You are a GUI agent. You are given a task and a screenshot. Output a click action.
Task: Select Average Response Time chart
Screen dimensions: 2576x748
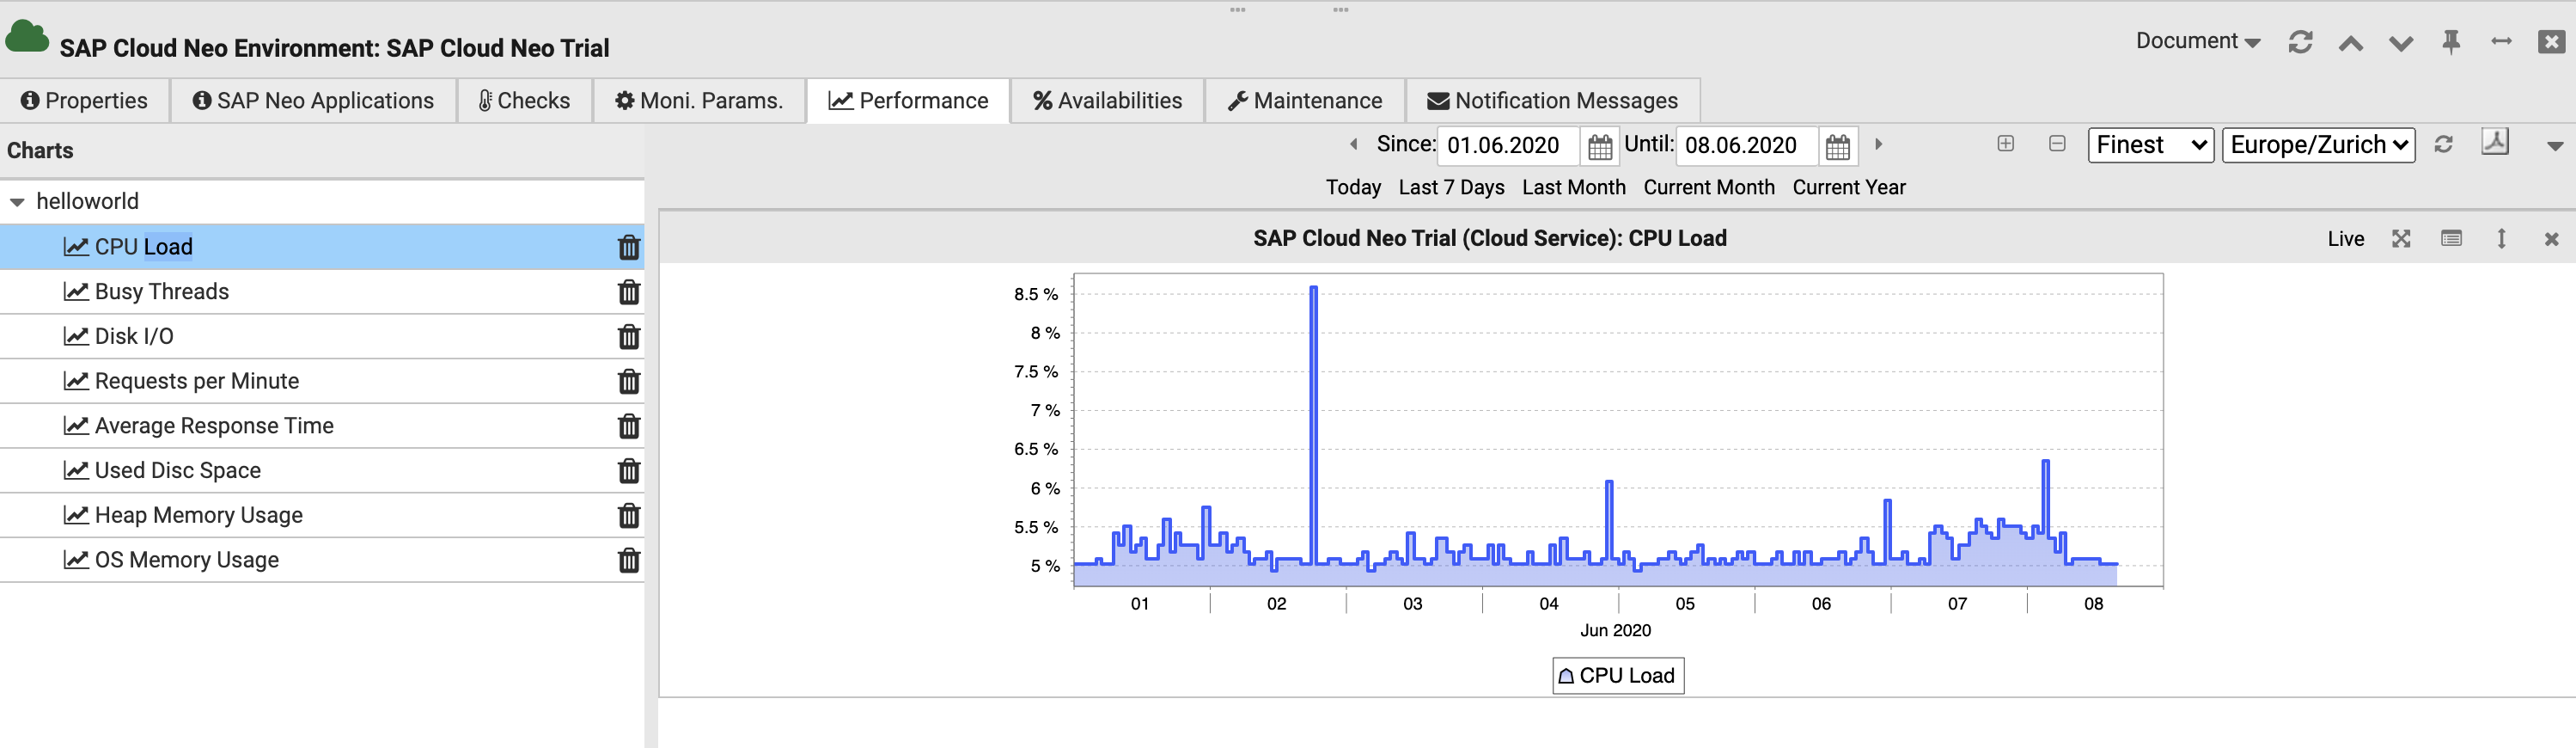pyautogui.click(x=322, y=426)
